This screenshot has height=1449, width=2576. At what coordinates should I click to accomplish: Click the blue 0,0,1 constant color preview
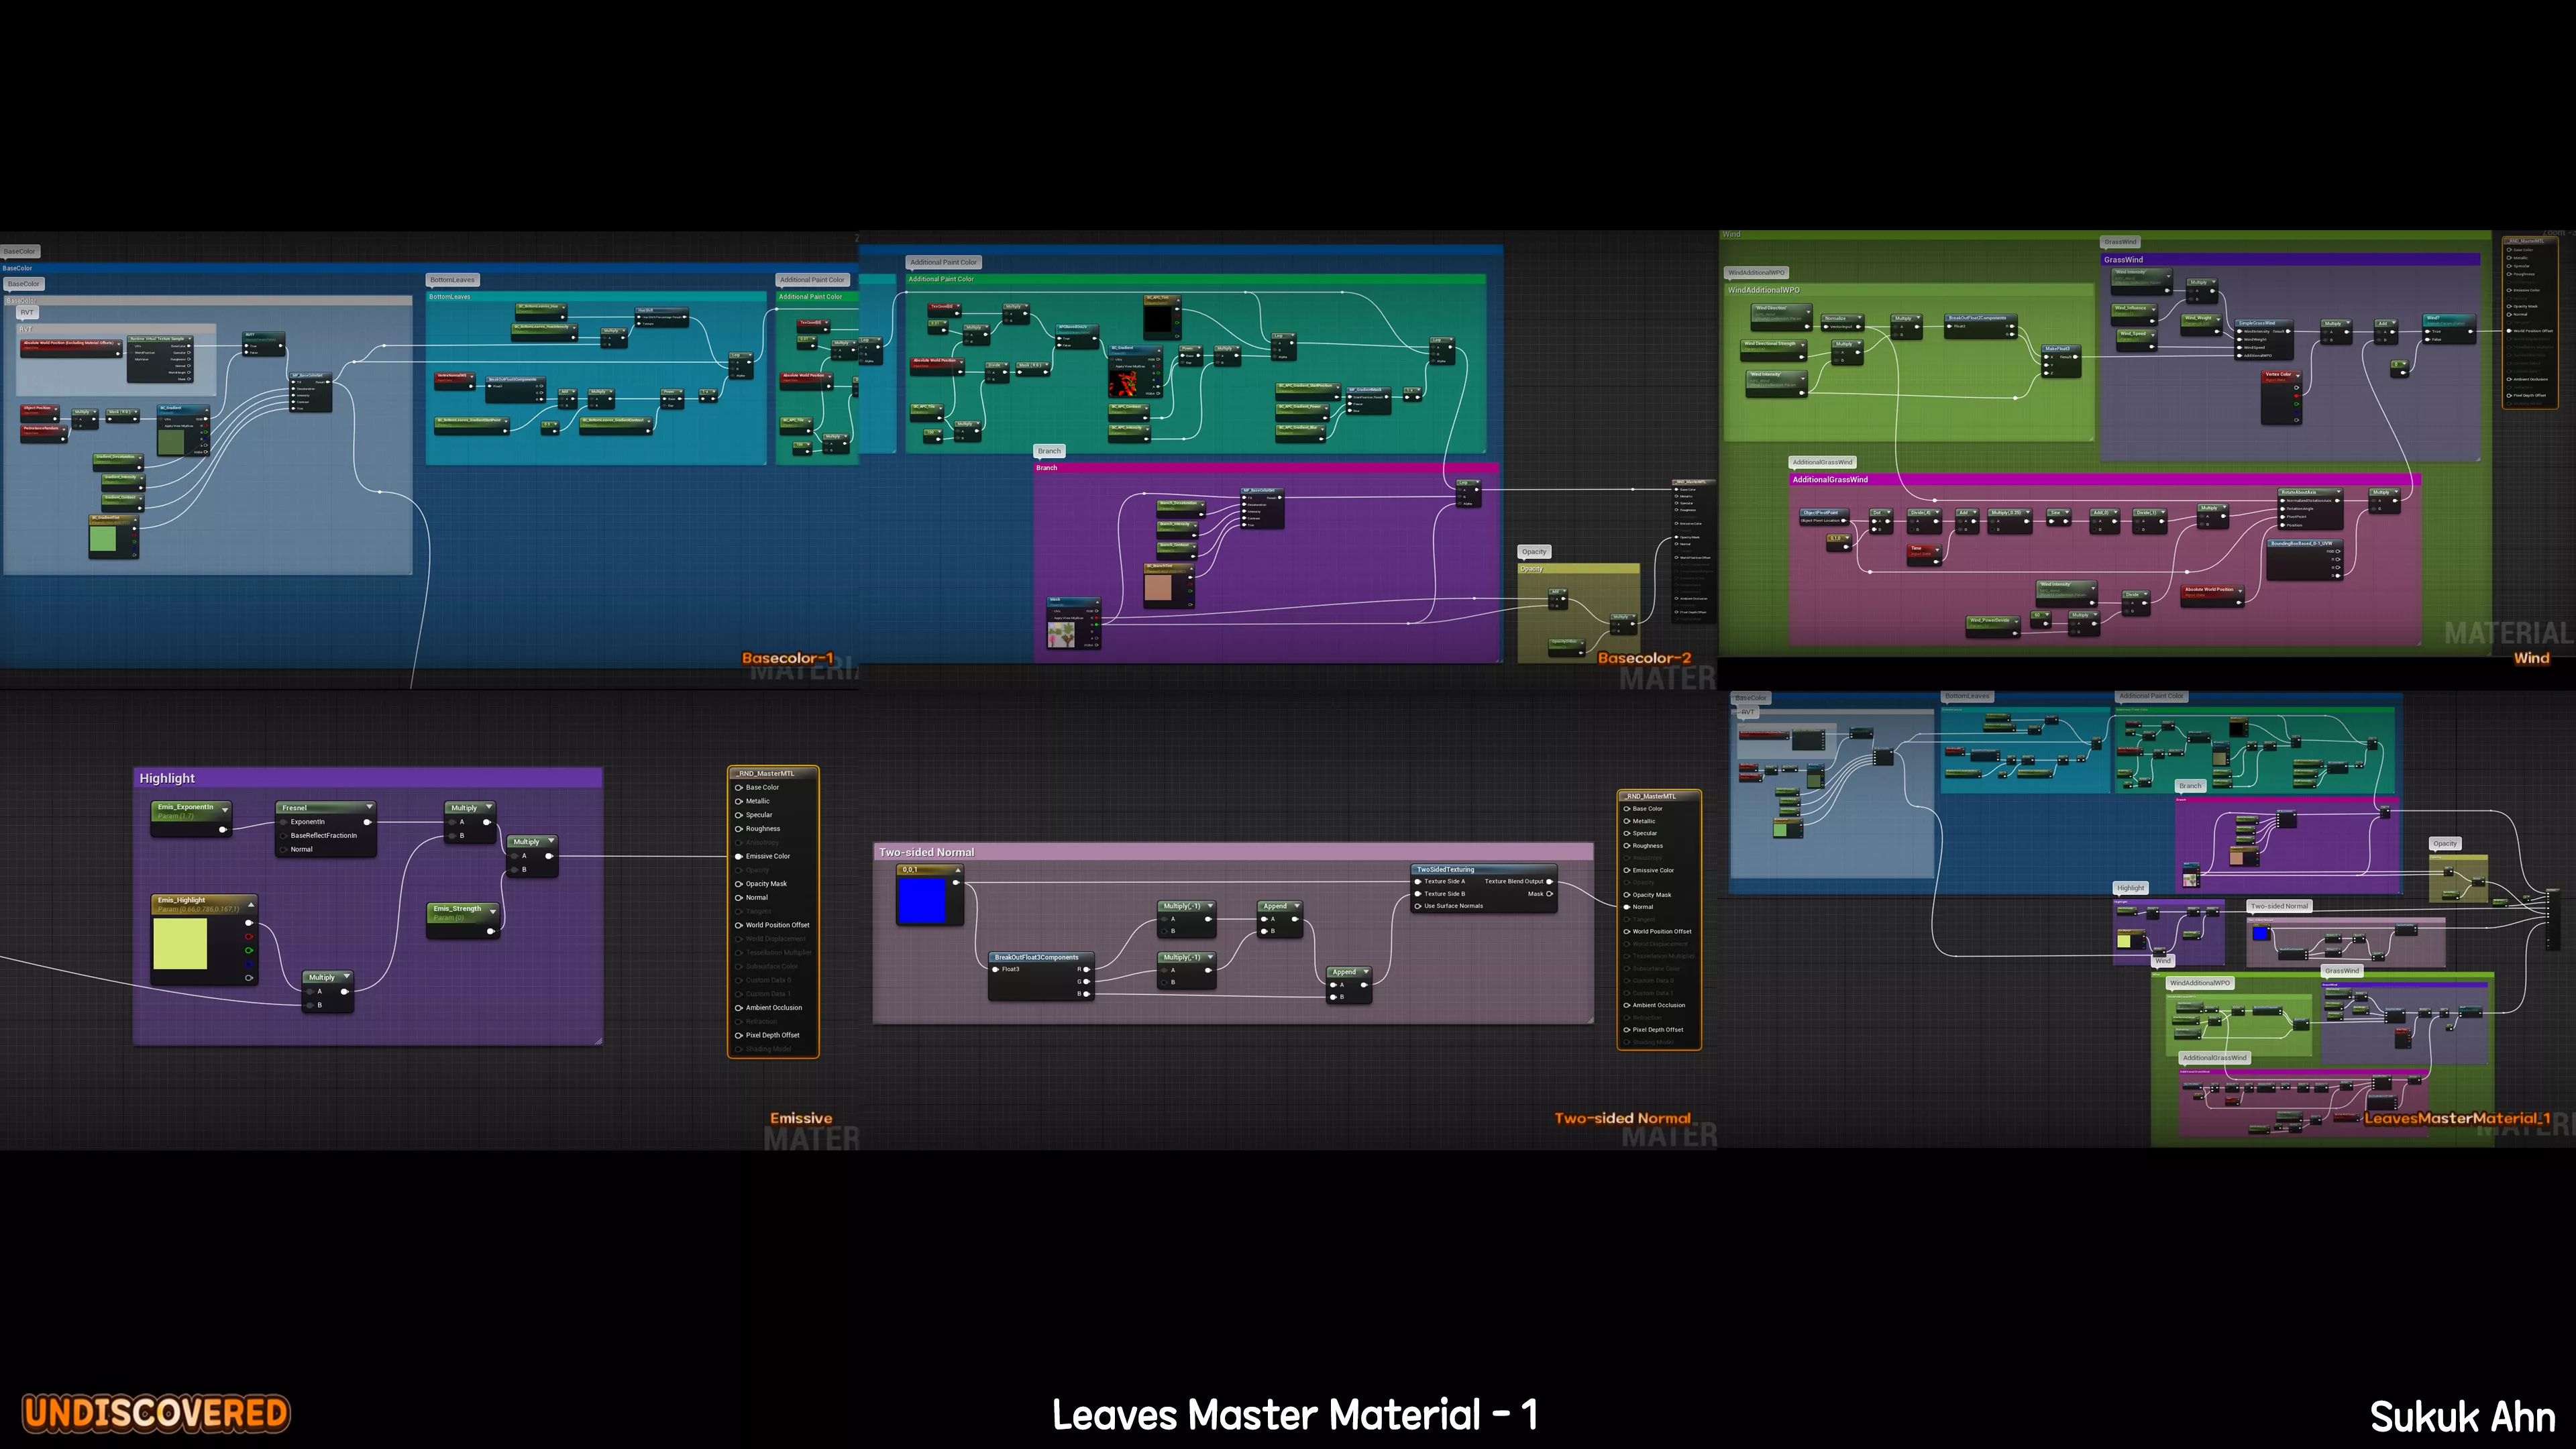tap(922, 900)
